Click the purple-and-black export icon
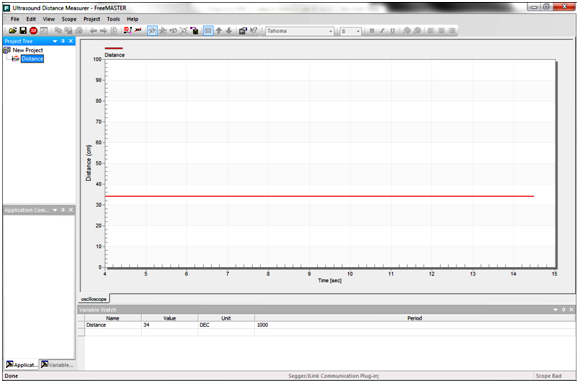580x383 pixels. pos(194,31)
